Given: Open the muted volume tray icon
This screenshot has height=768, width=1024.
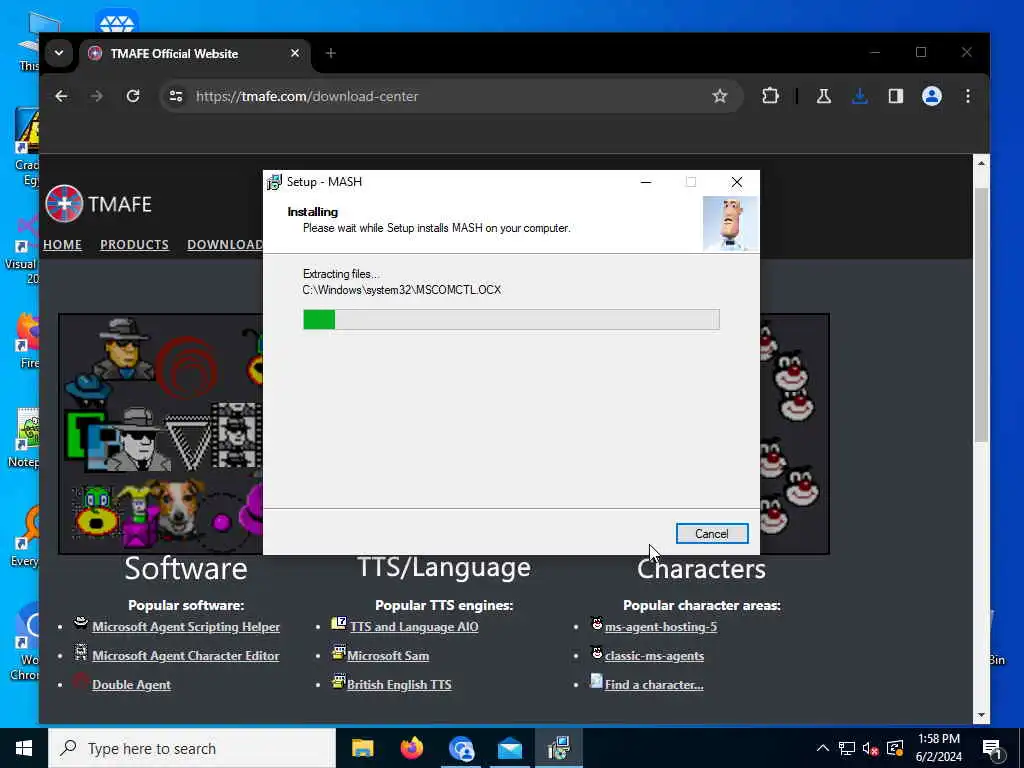Looking at the screenshot, I should [x=871, y=748].
